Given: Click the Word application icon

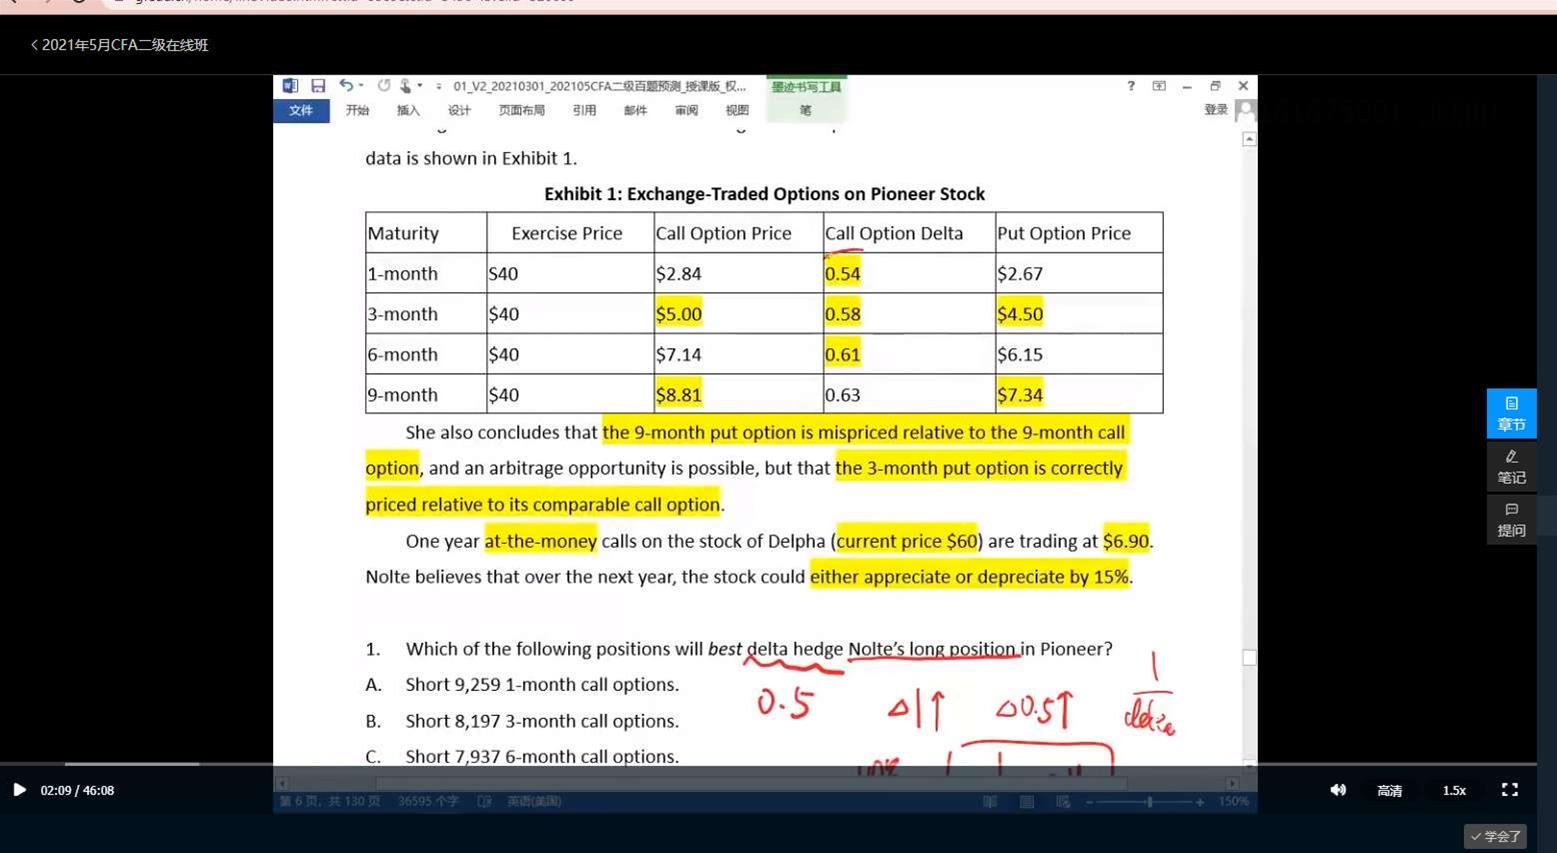Looking at the screenshot, I should [290, 86].
